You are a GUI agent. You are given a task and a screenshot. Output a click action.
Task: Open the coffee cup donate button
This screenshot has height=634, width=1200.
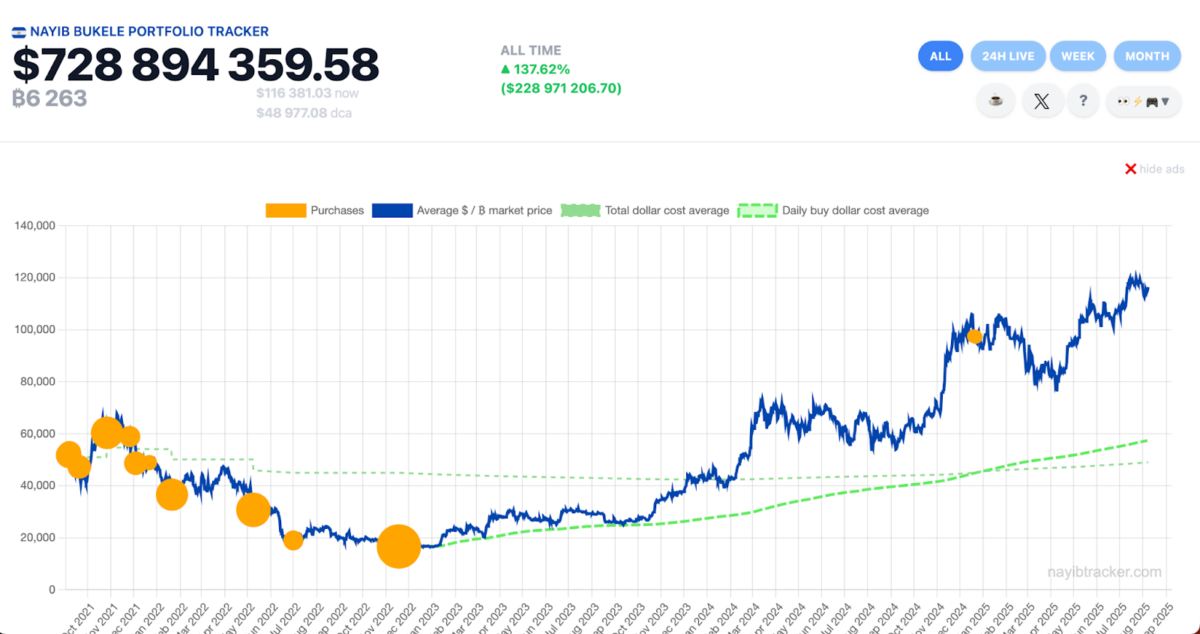pos(995,101)
